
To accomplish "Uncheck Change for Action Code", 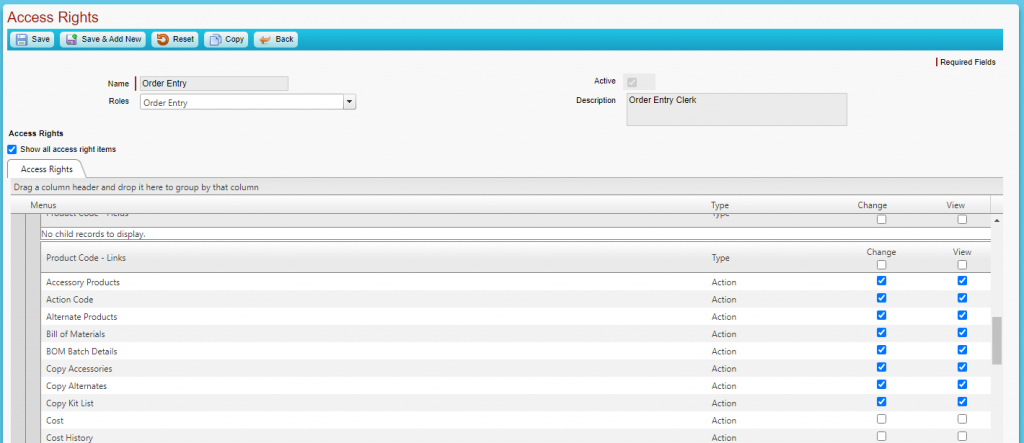I will (x=882, y=298).
